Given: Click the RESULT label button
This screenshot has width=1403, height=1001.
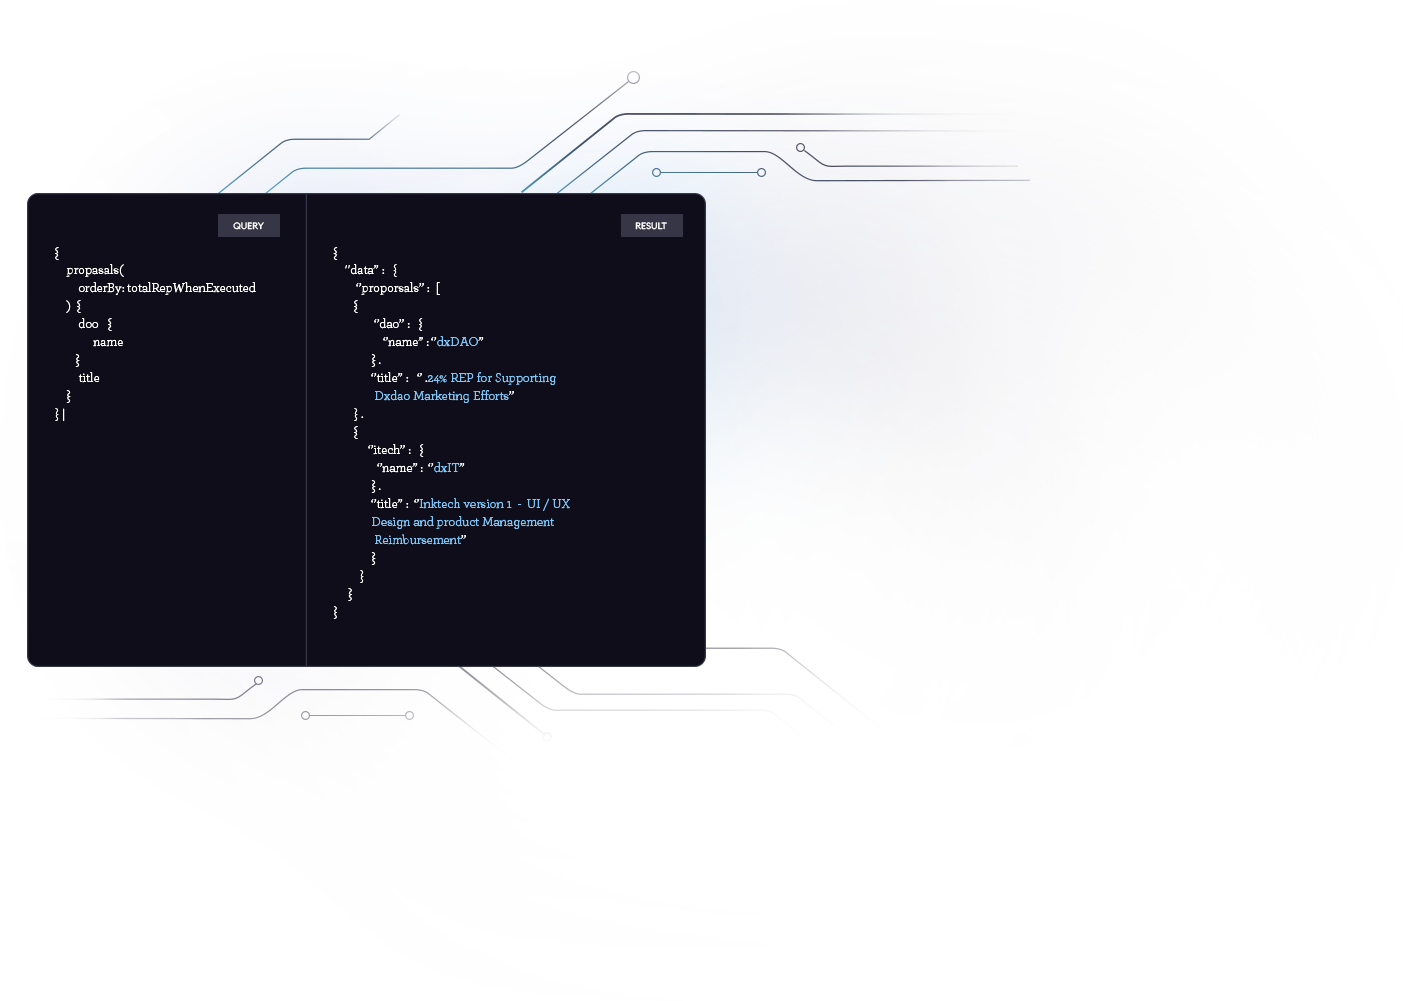Looking at the screenshot, I should 651,226.
